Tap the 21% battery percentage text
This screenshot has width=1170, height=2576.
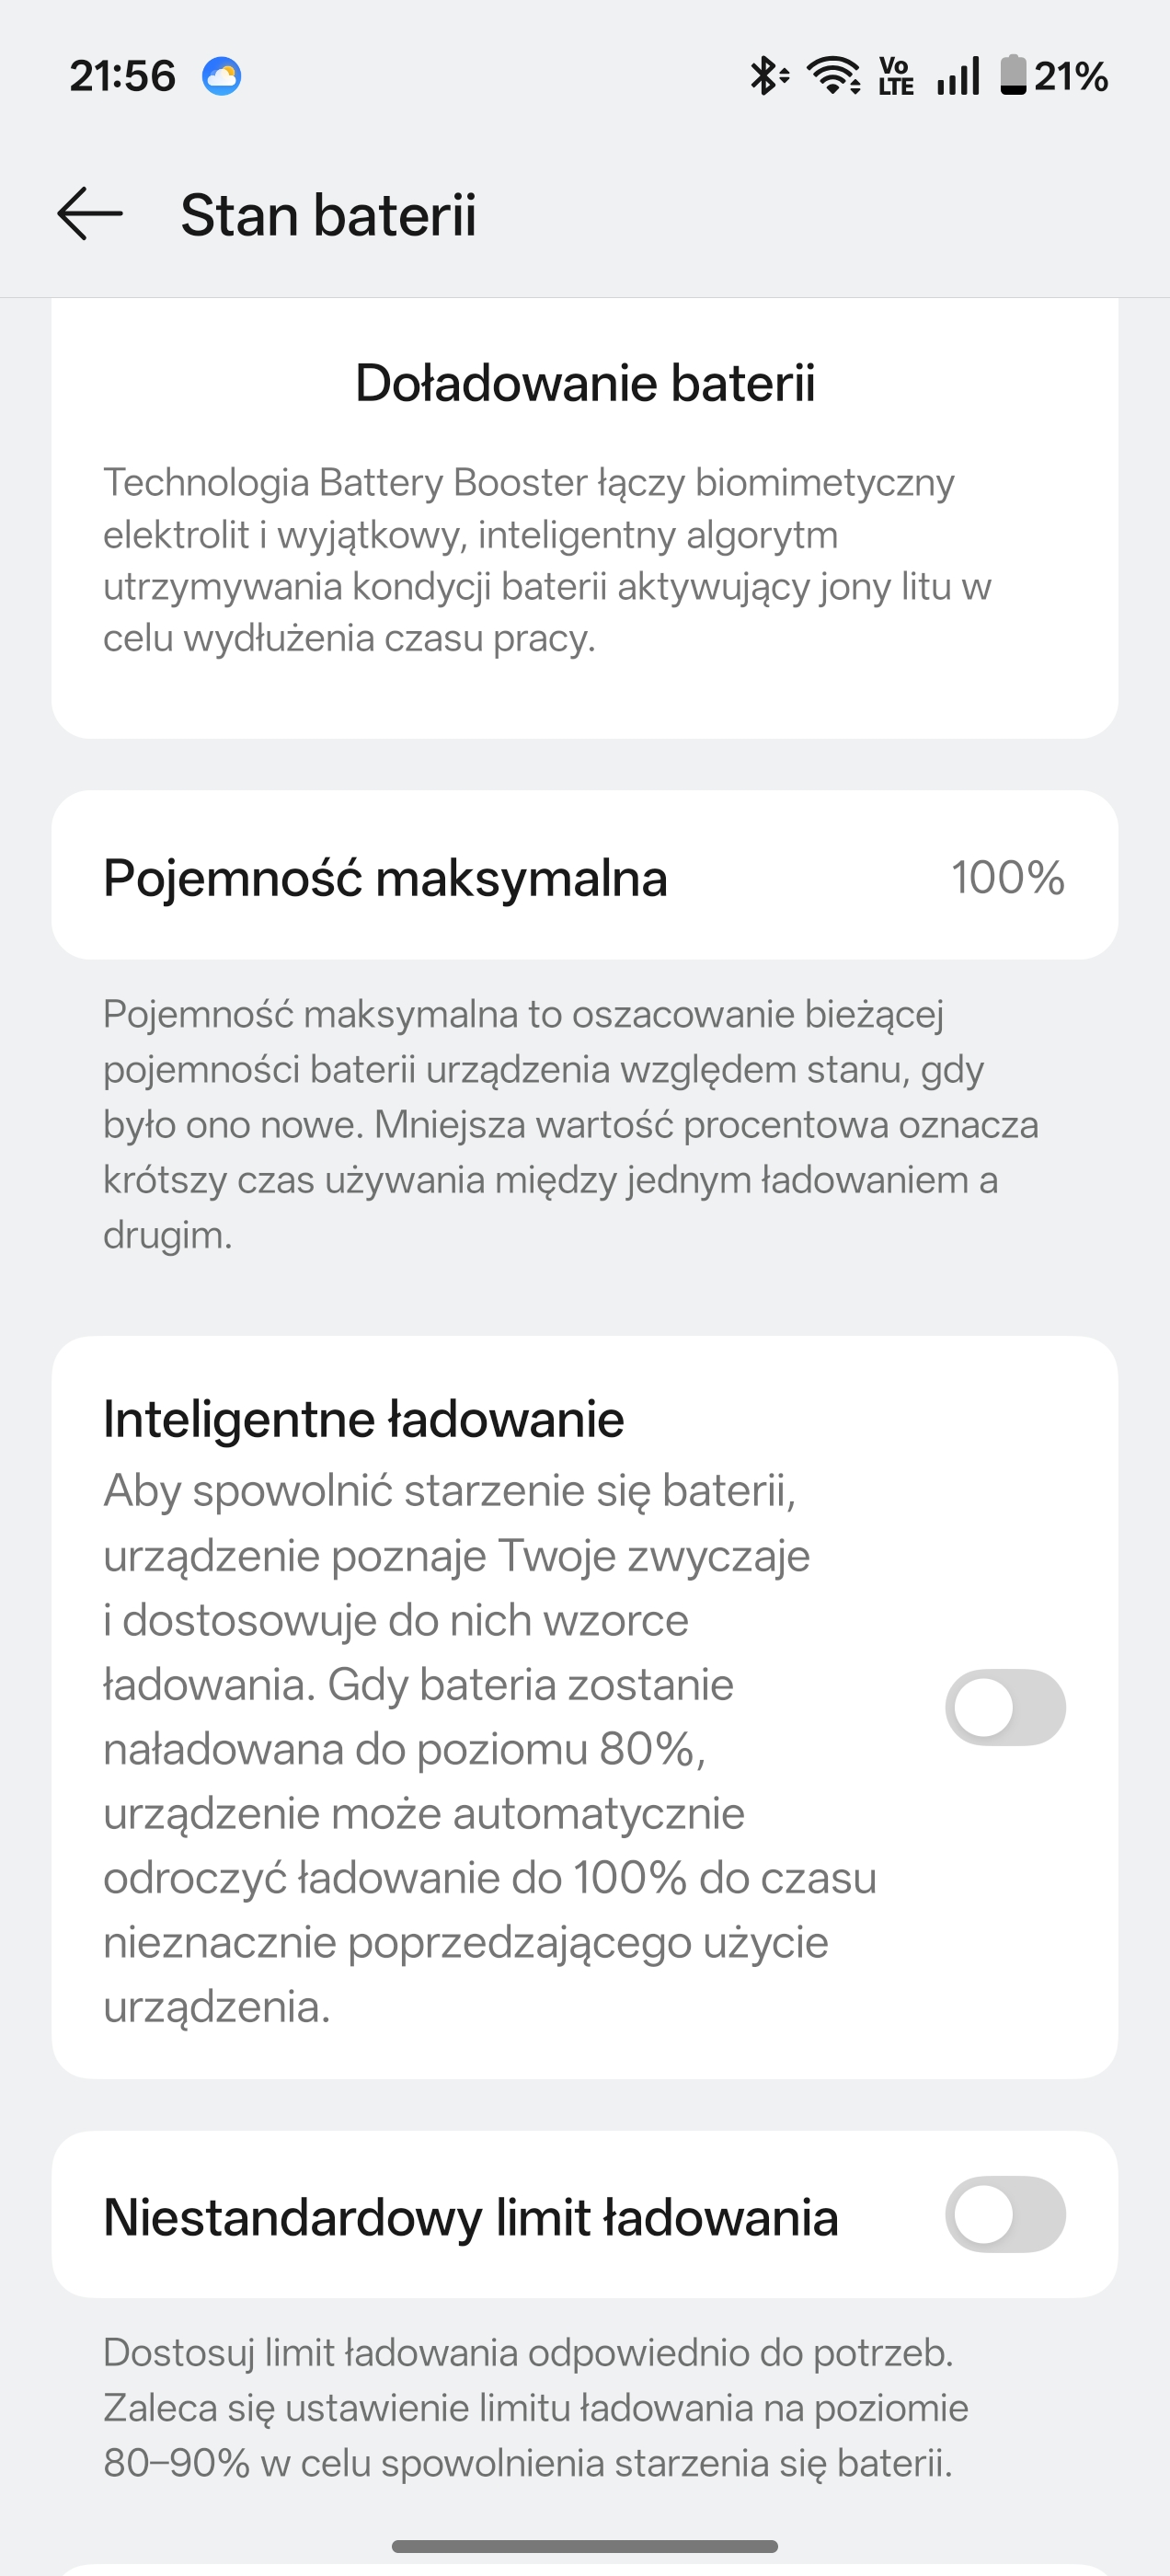pos(1071,76)
